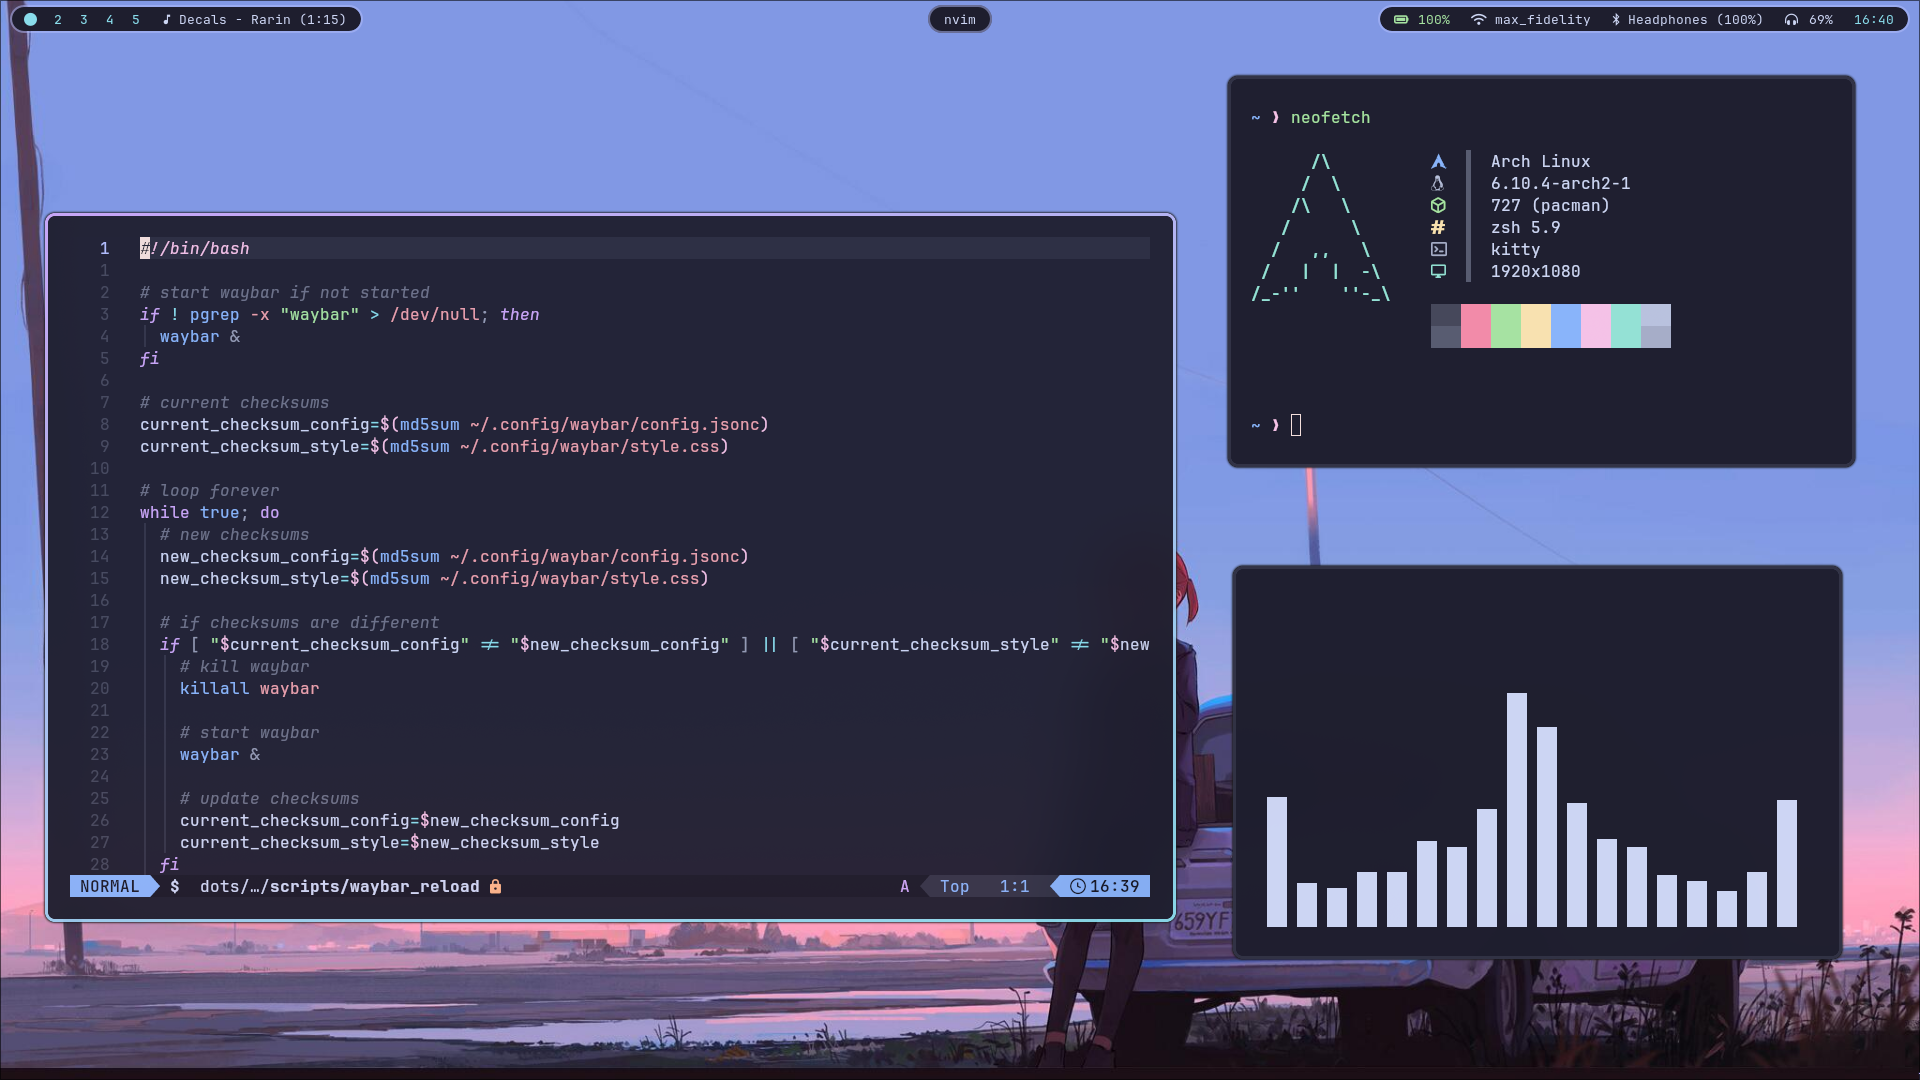Viewport: 1920px width, 1080px height.
Task: Switch to workspace 2
Action: pyautogui.click(x=58, y=19)
